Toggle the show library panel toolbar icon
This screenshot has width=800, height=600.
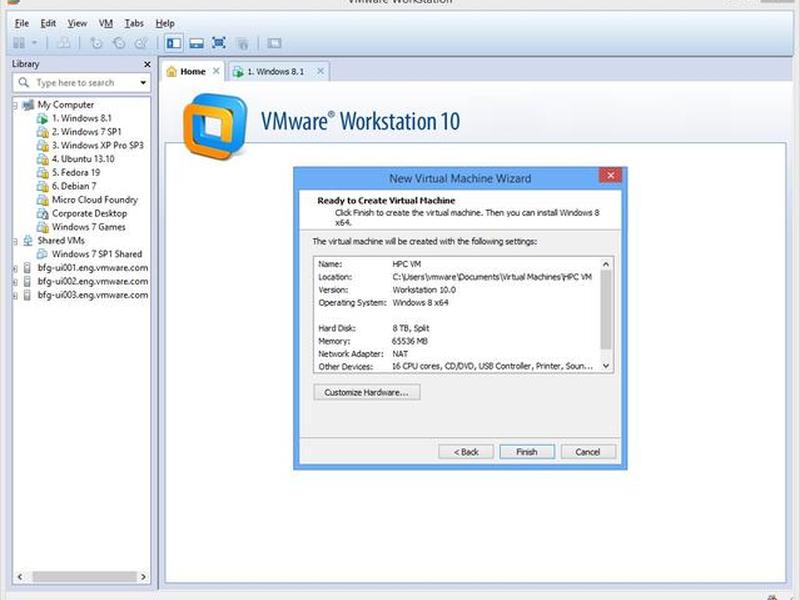click(174, 43)
